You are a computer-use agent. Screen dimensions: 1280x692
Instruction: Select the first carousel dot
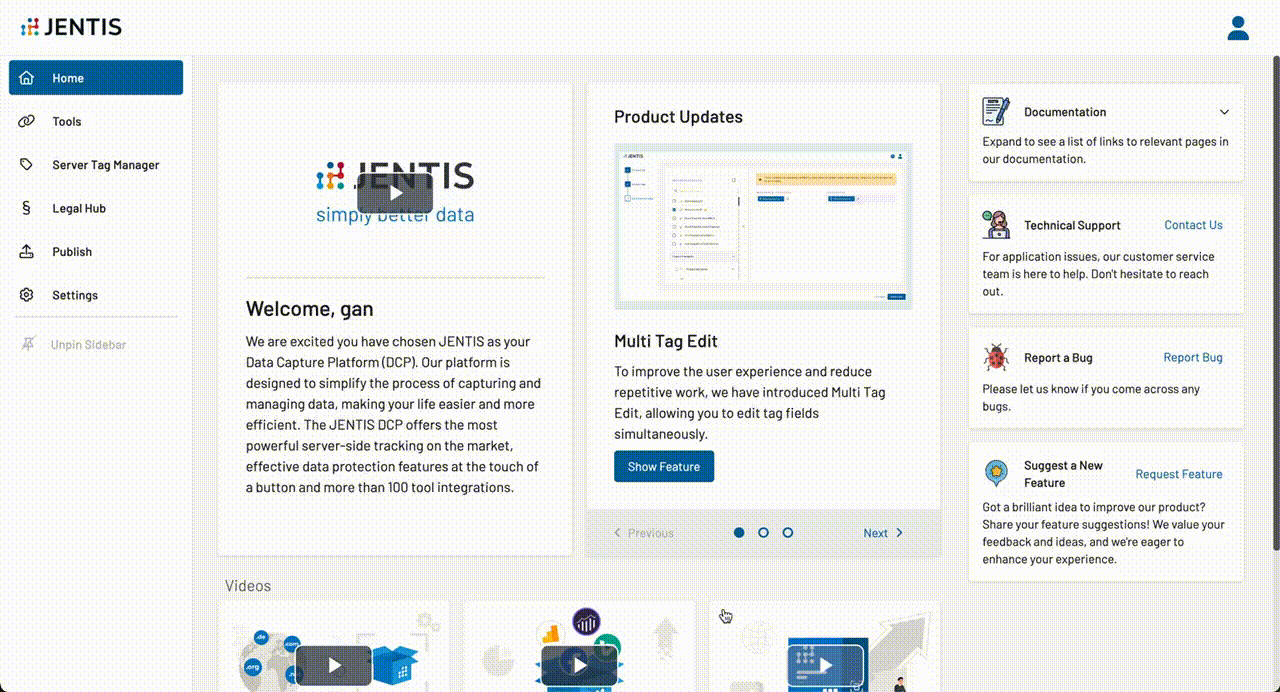pyautogui.click(x=739, y=533)
